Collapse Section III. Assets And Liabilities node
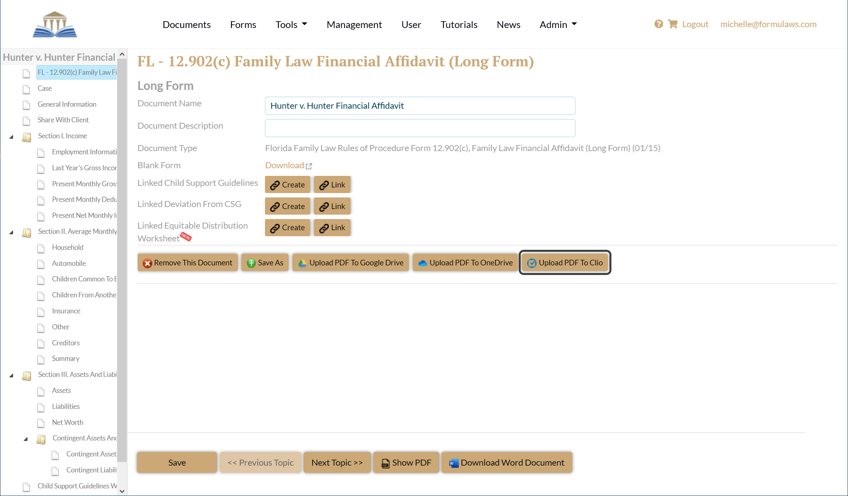 coord(11,375)
